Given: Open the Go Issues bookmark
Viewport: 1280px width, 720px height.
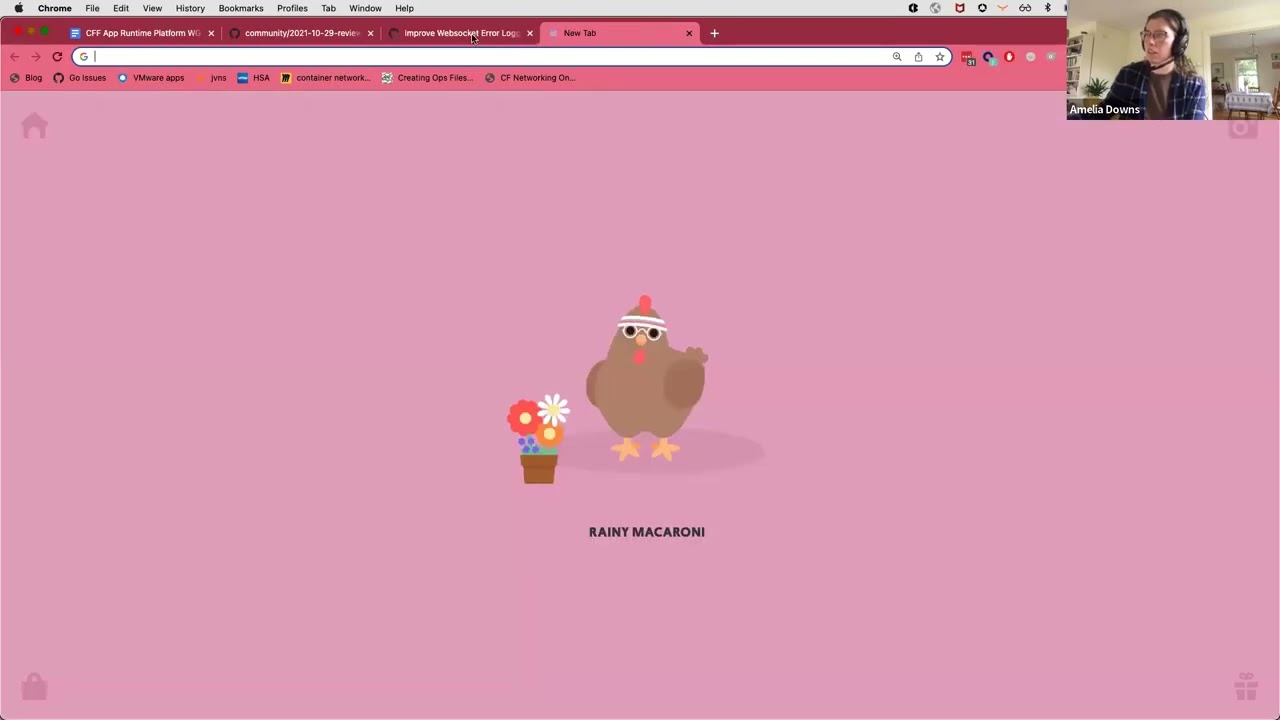Looking at the screenshot, I should tap(79, 78).
